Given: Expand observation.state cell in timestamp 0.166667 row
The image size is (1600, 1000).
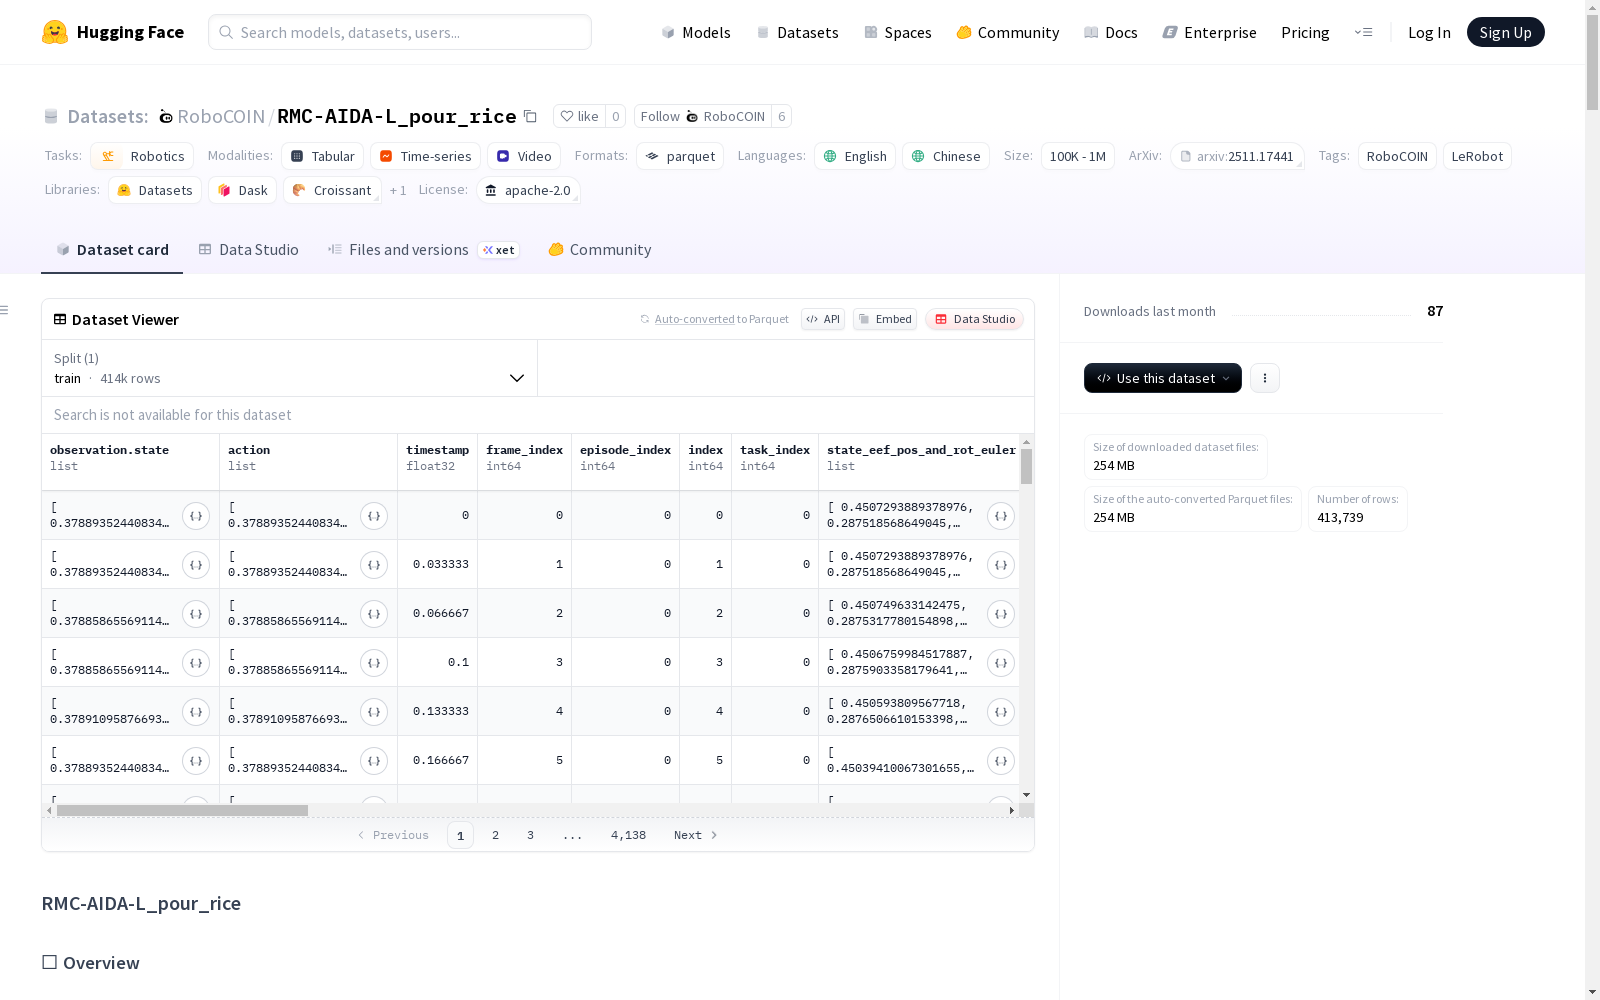Looking at the screenshot, I should 196,761.
